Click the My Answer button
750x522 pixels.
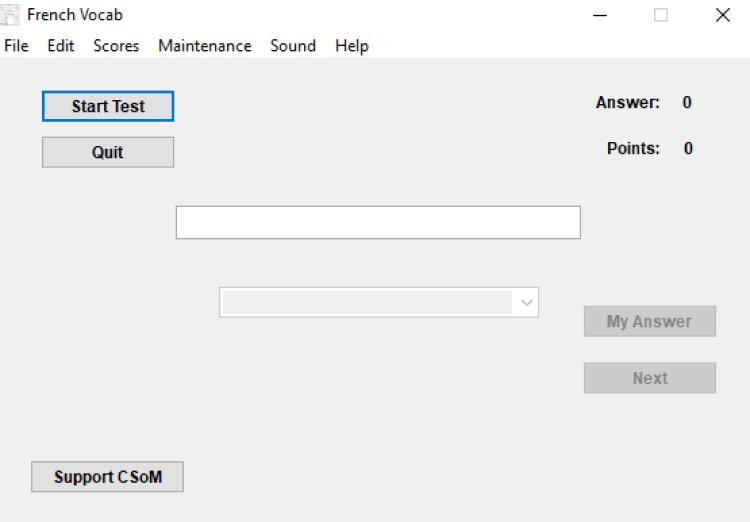pyautogui.click(x=649, y=321)
